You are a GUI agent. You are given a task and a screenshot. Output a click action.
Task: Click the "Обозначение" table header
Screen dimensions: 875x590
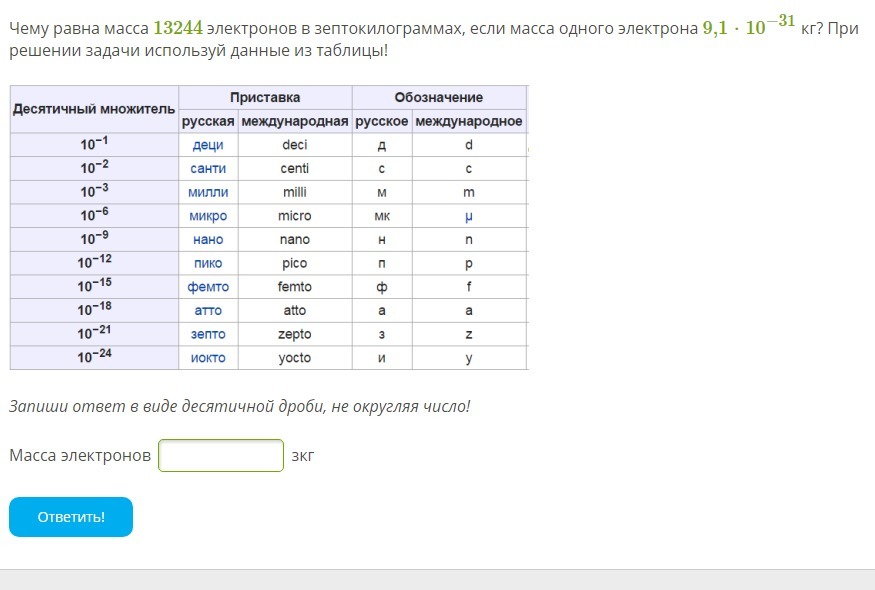click(438, 98)
